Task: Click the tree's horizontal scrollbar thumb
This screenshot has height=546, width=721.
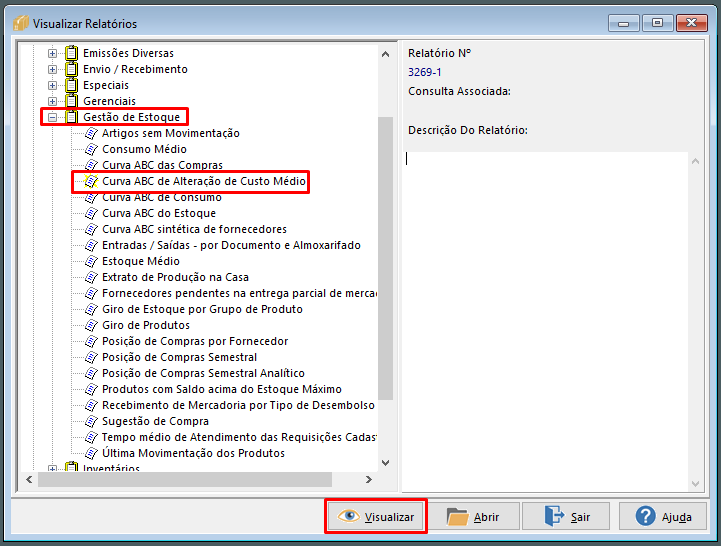Action: [x=185, y=480]
